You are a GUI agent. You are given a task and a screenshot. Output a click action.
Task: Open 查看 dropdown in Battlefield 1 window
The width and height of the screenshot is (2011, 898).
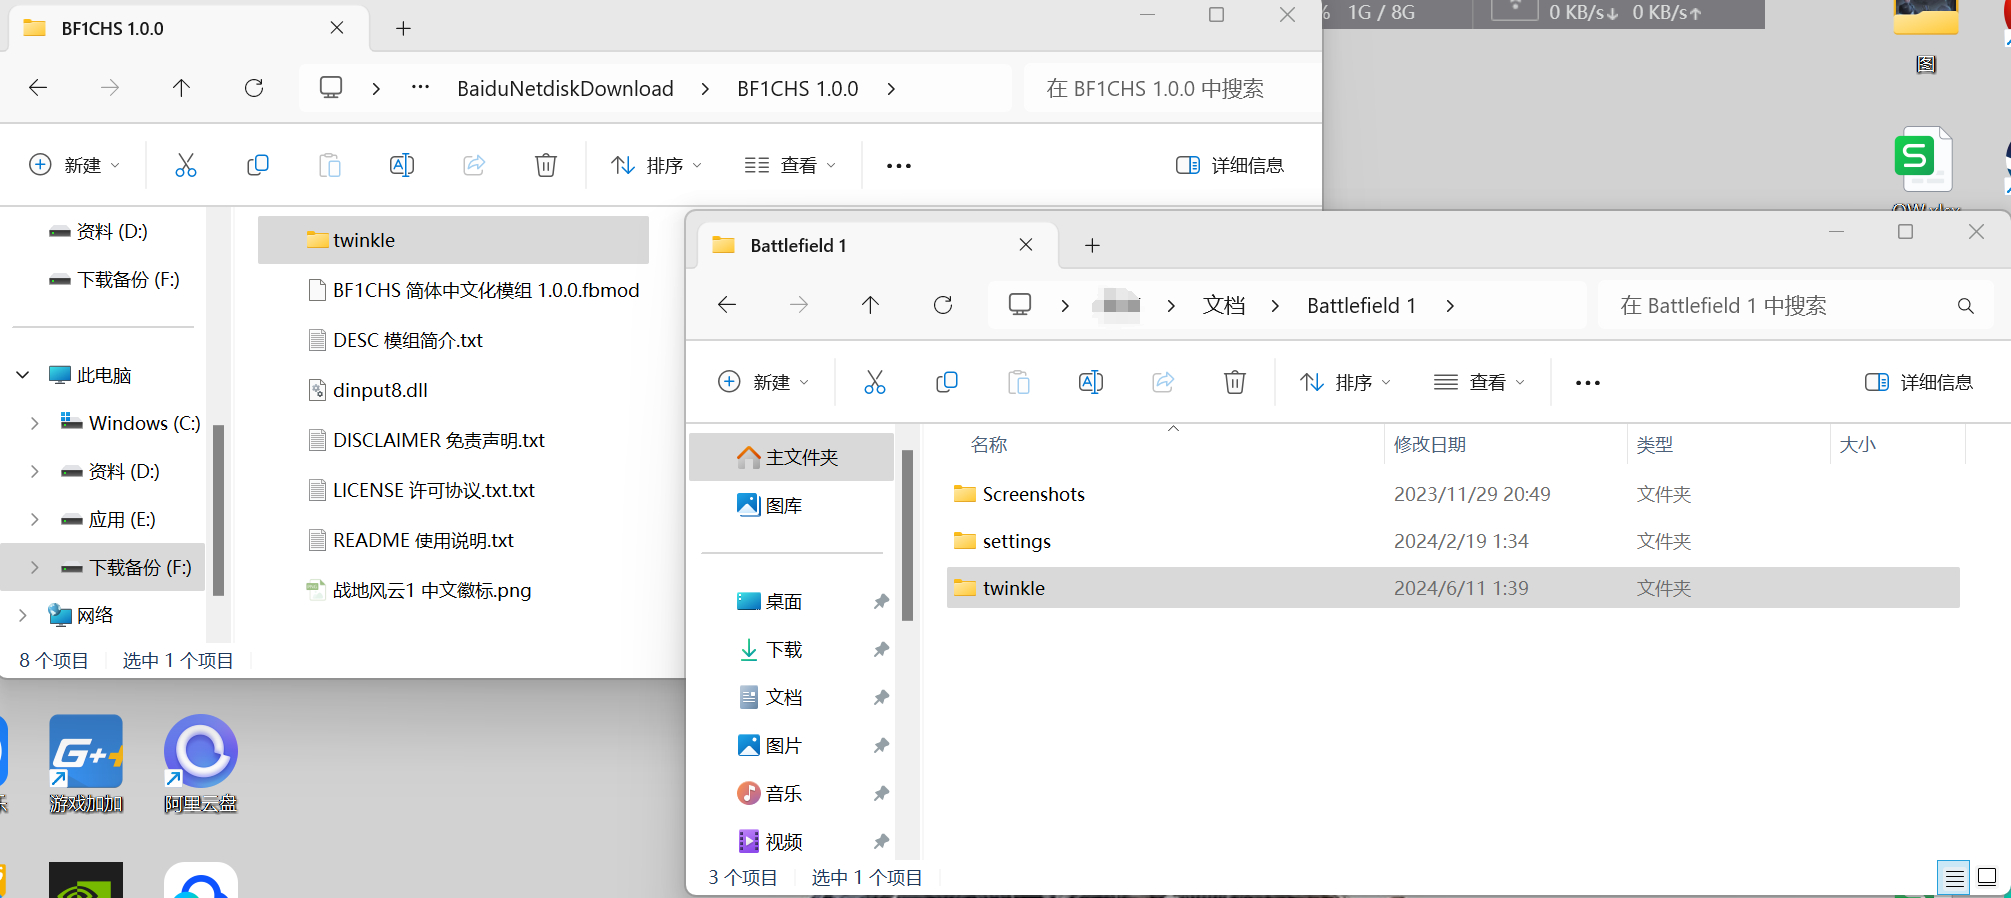pos(1479,382)
